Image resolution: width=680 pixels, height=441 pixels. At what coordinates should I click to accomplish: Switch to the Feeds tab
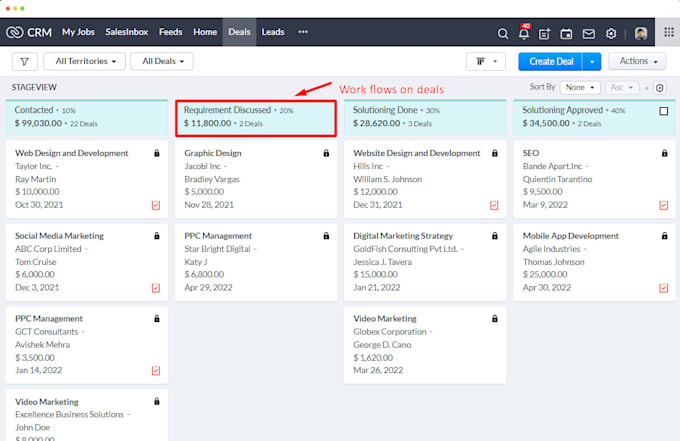click(x=170, y=32)
